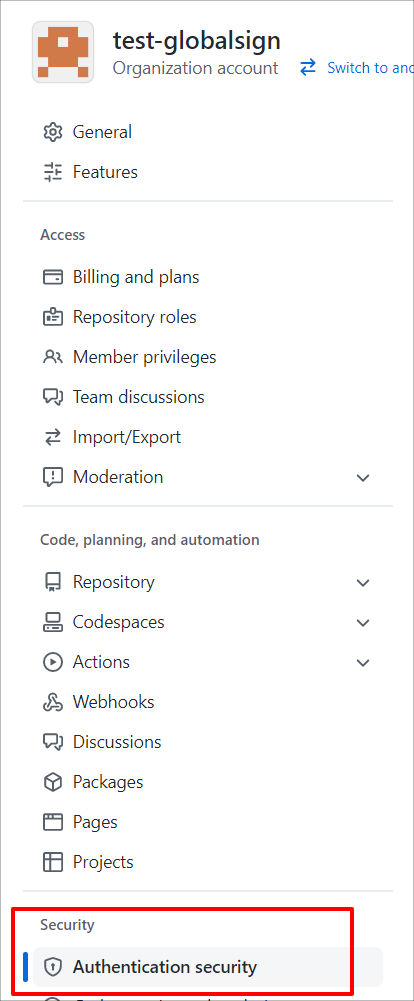Click the Projects table icon
Image resolution: width=414 pixels, height=1001 pixels.
(52, 862)
